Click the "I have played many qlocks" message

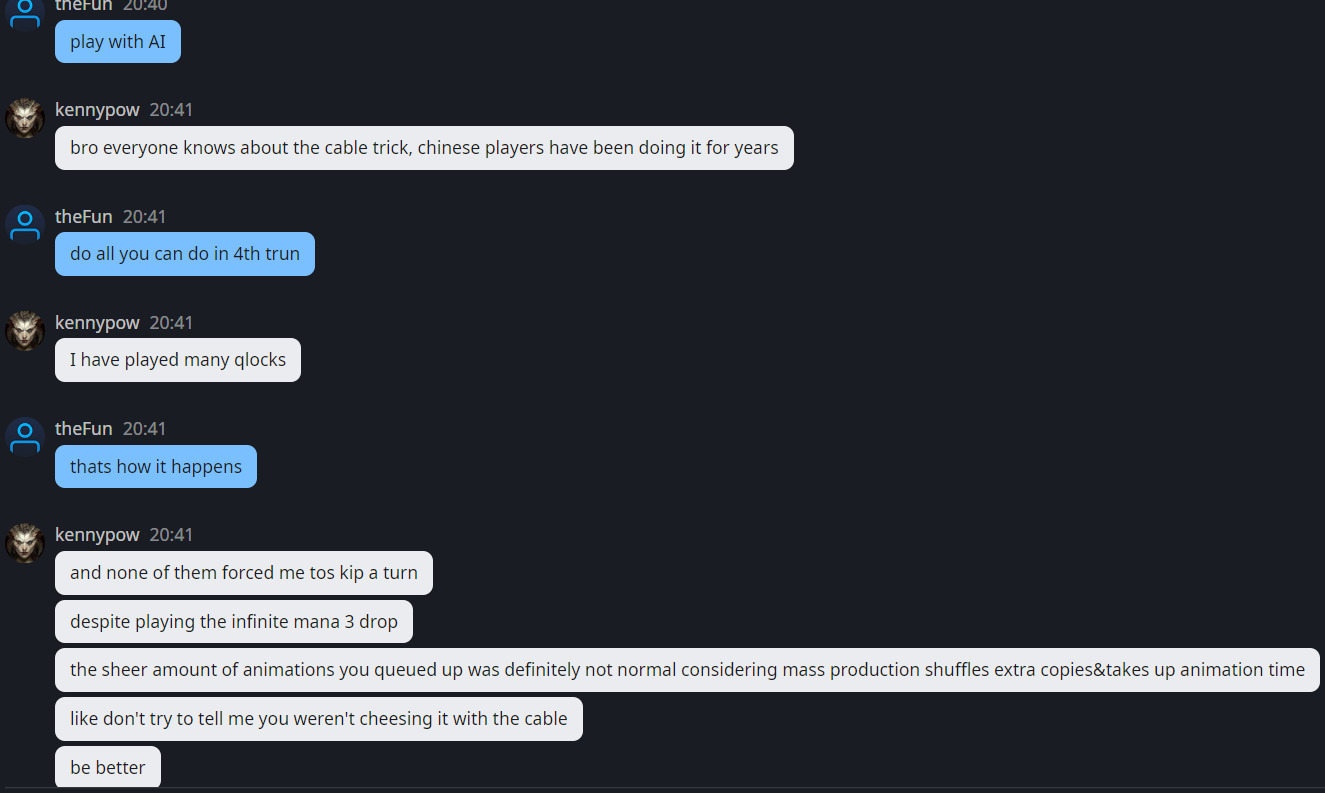click(178, 360)
